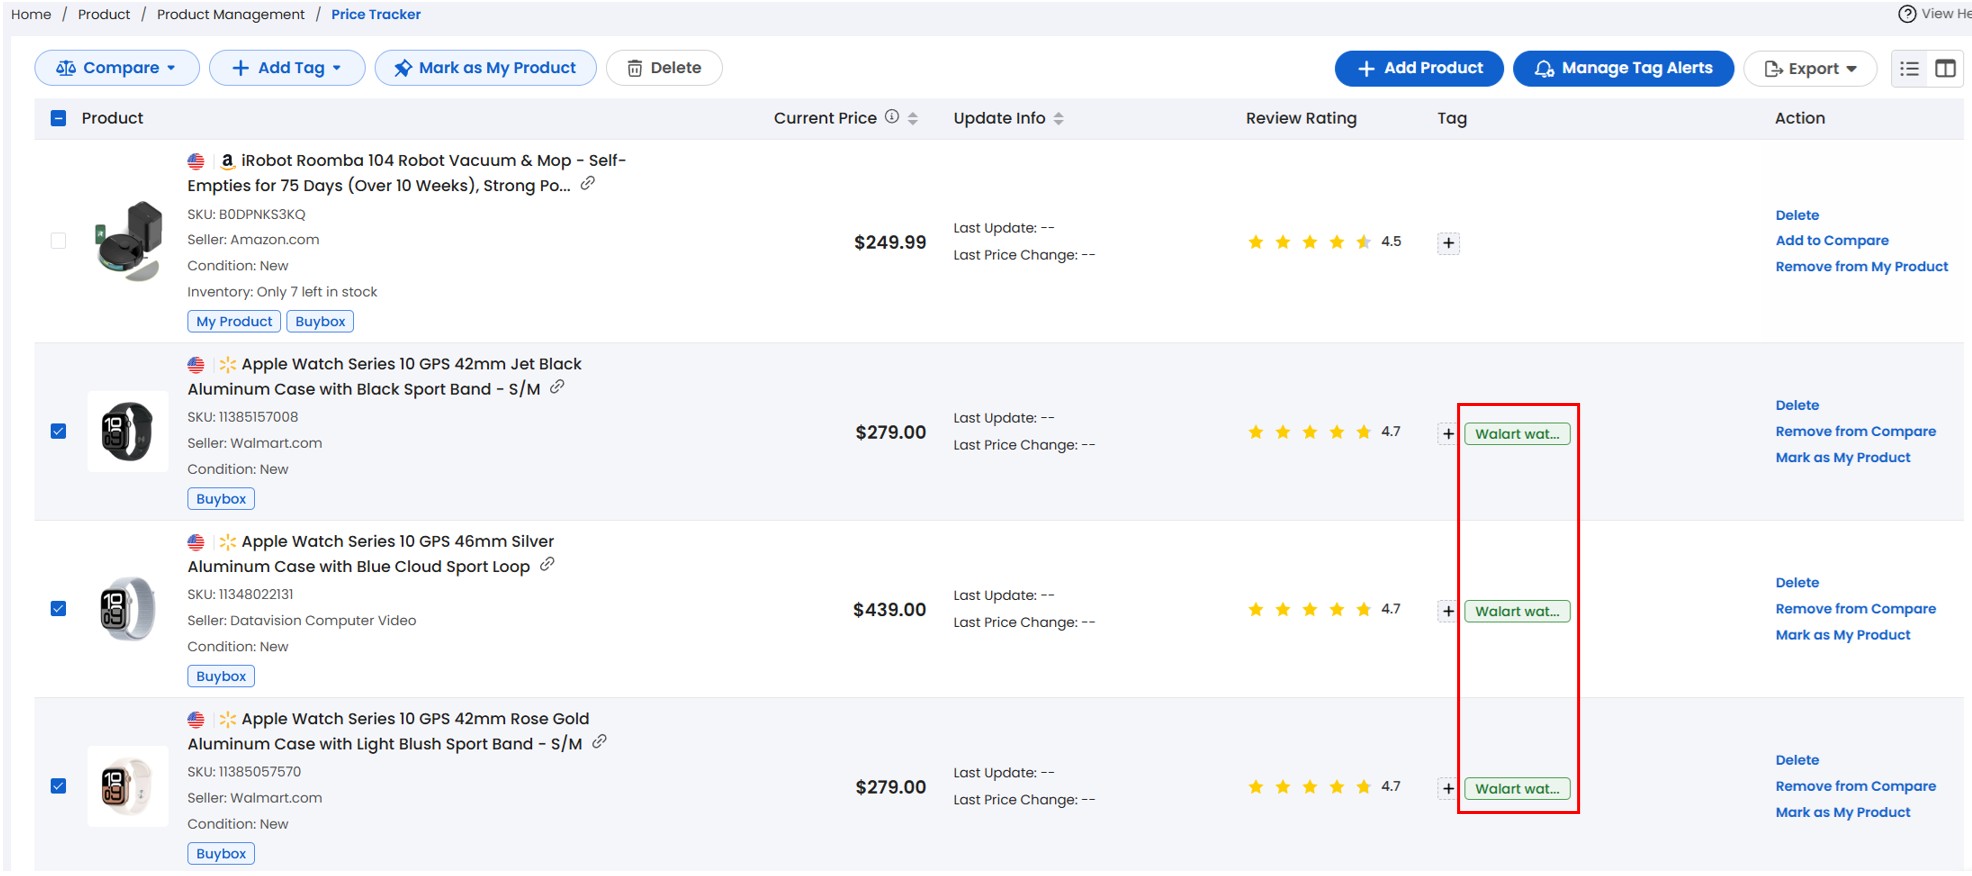The height and width of the screenshot is (876, 1972).
Task: Open View Help icon at top right
Action: pos(1907,14)
